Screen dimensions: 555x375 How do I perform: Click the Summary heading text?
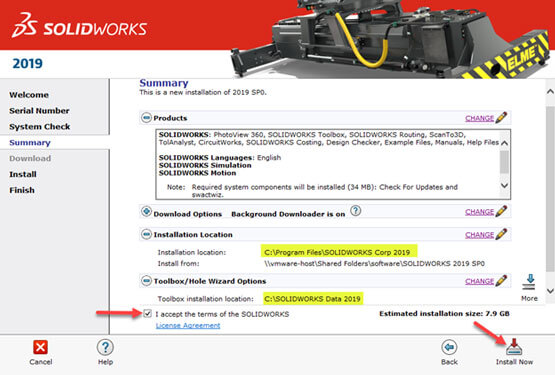pos(164,83)
